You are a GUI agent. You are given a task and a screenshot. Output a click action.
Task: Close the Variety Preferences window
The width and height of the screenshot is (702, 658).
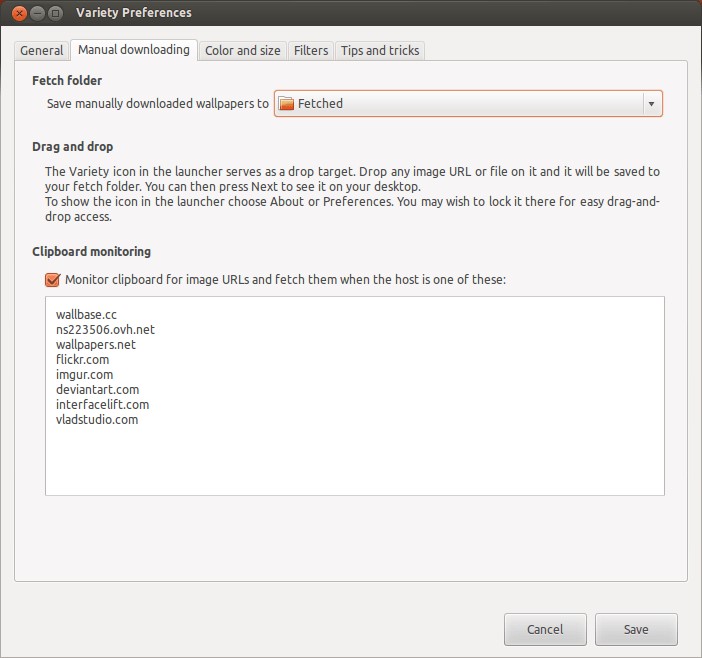[x=19, y=13]
